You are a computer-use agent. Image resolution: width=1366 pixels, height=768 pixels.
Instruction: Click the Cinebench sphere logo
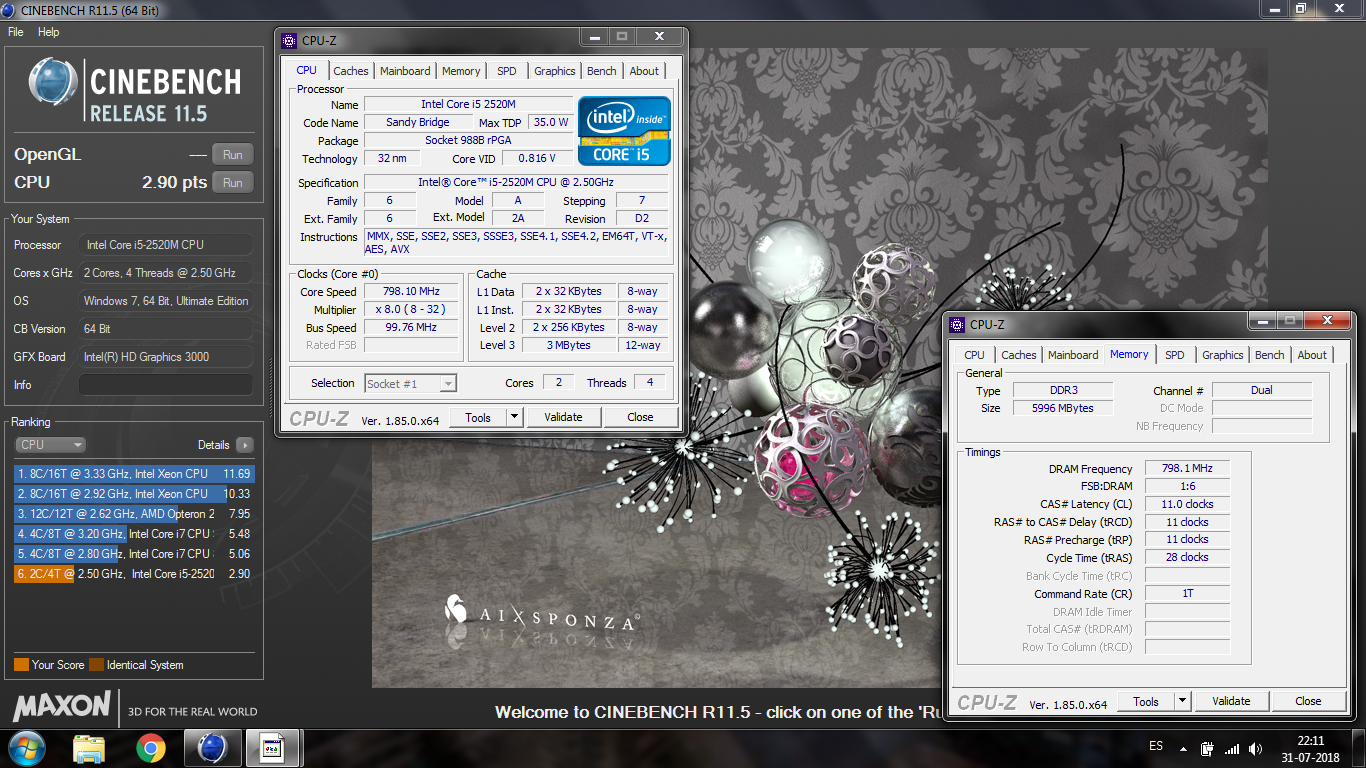(x=54, y=83)
